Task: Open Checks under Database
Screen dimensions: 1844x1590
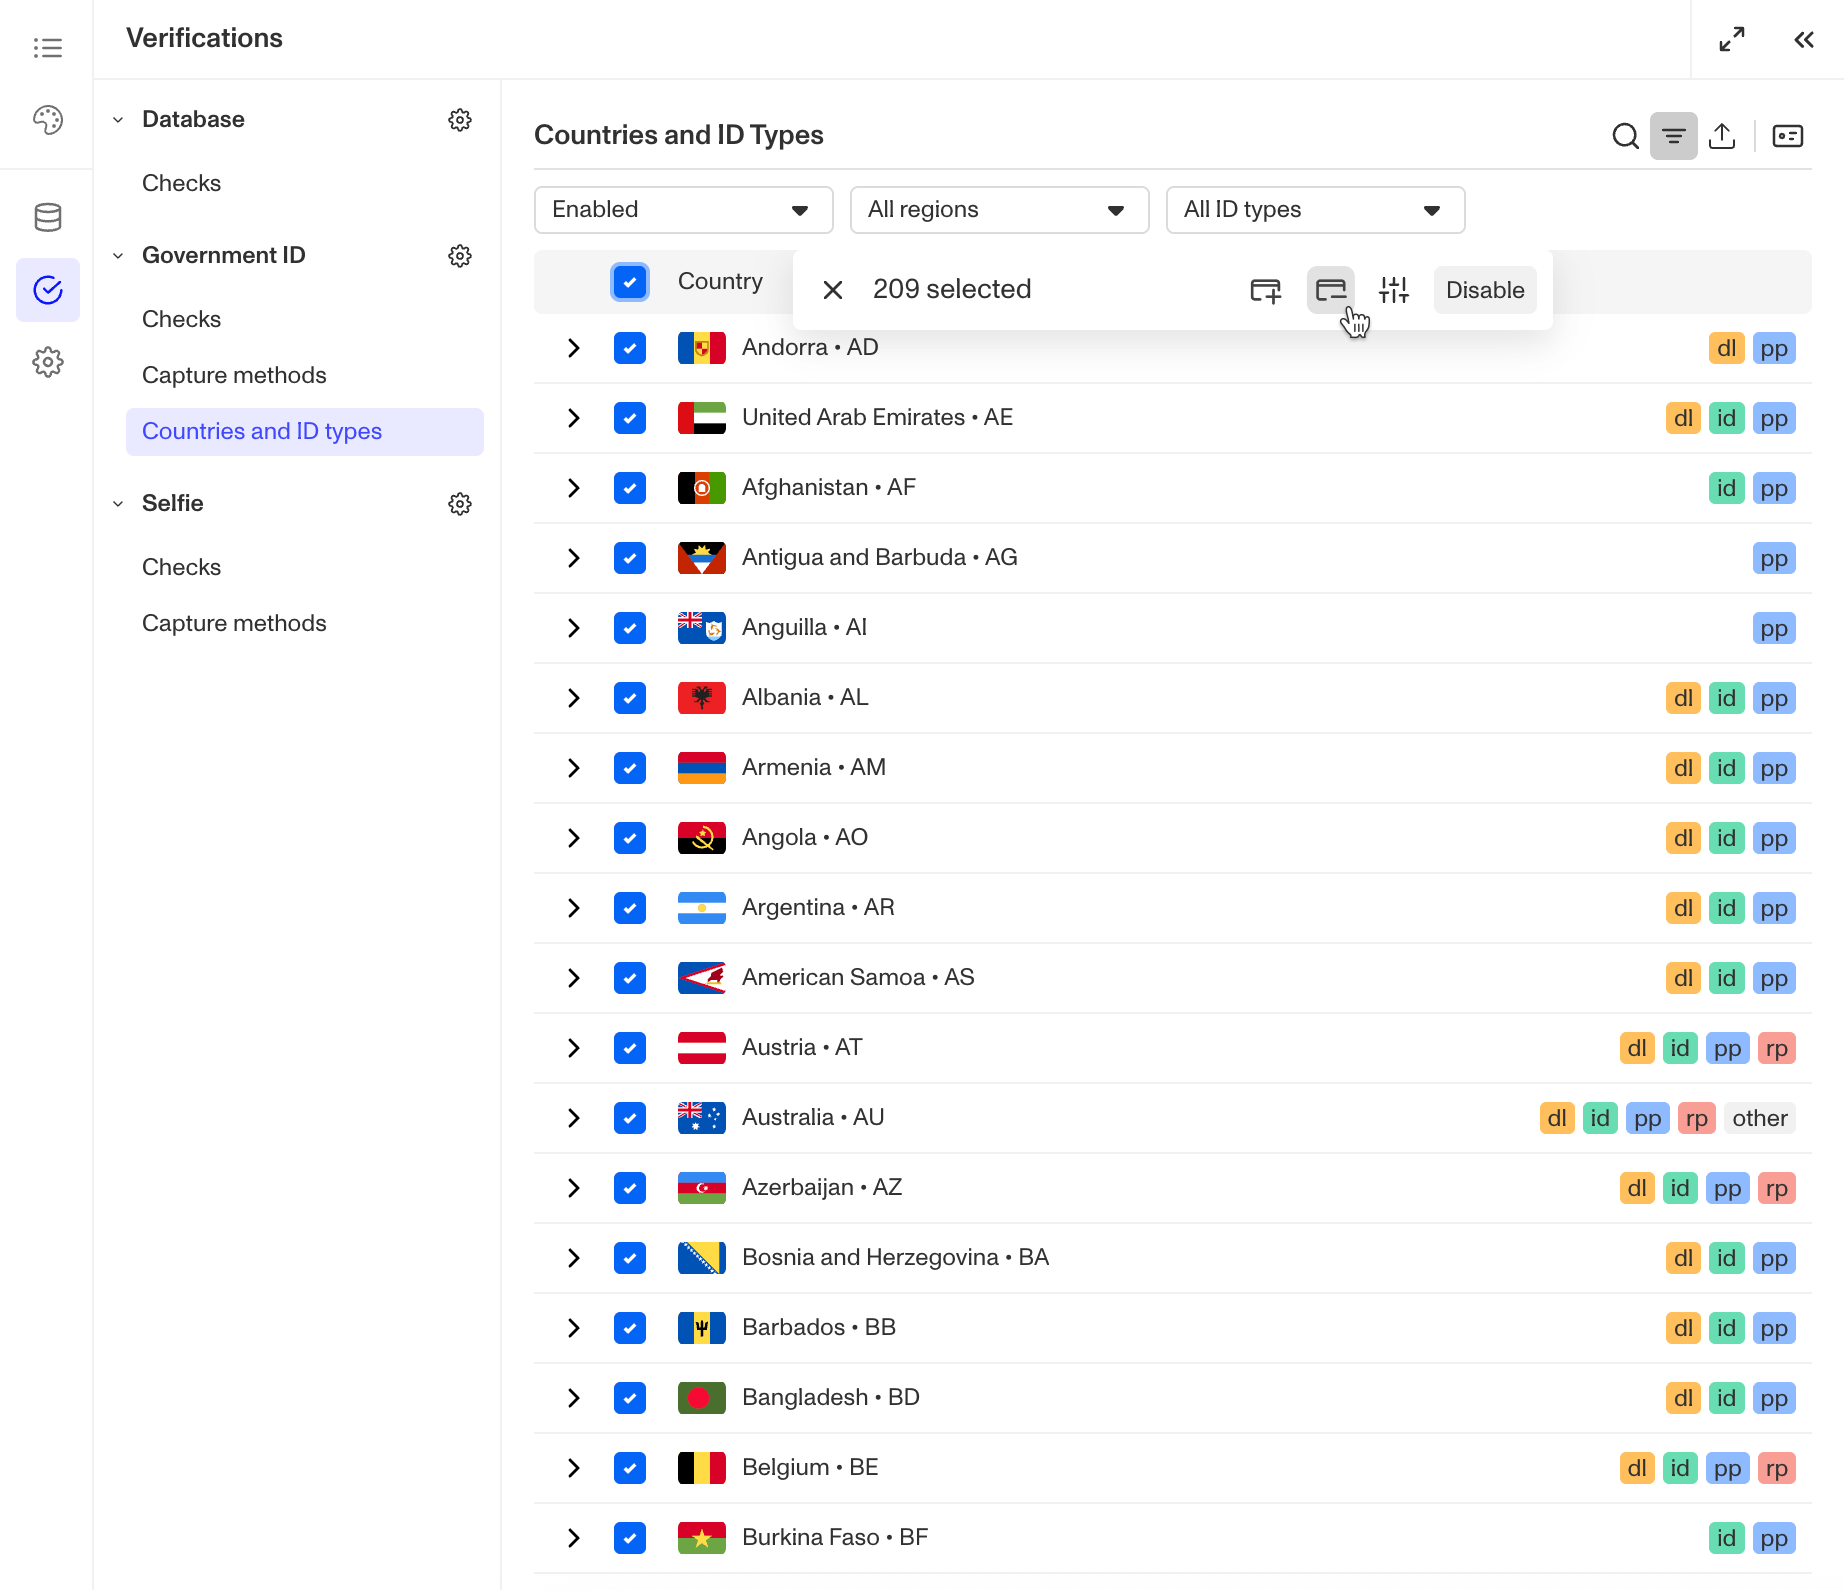Action: 181,184
